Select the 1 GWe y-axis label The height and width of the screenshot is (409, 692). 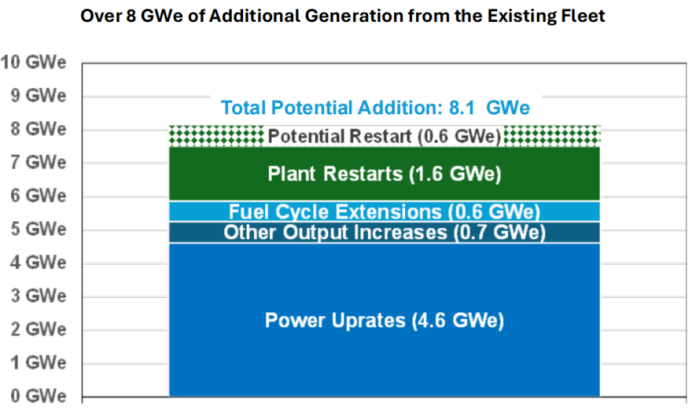38,363
